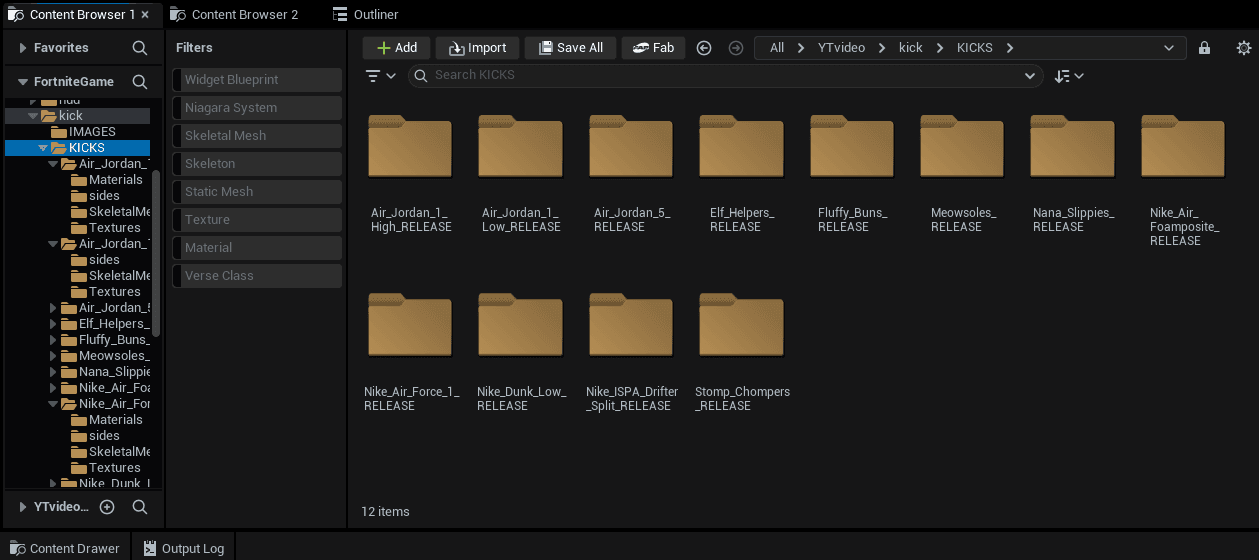Image resolution: width=1259 pixels, height=560 pixels.
Task: Click the navigate forward arrow icon
Action: 736,48
